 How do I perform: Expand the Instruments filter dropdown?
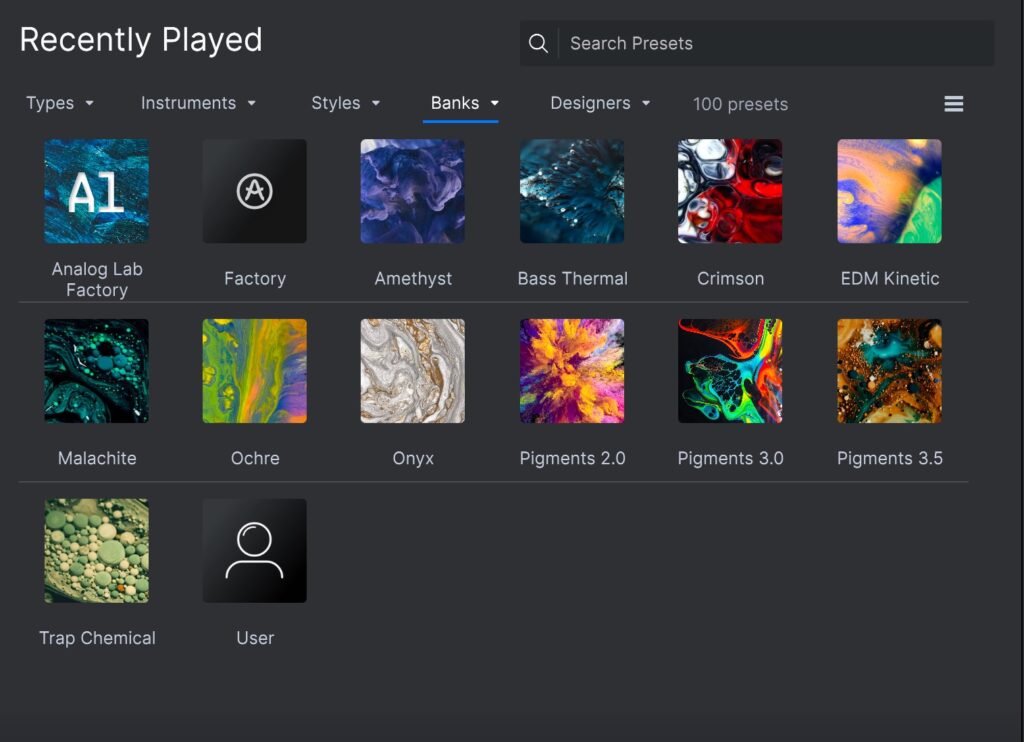click(198, 103)
